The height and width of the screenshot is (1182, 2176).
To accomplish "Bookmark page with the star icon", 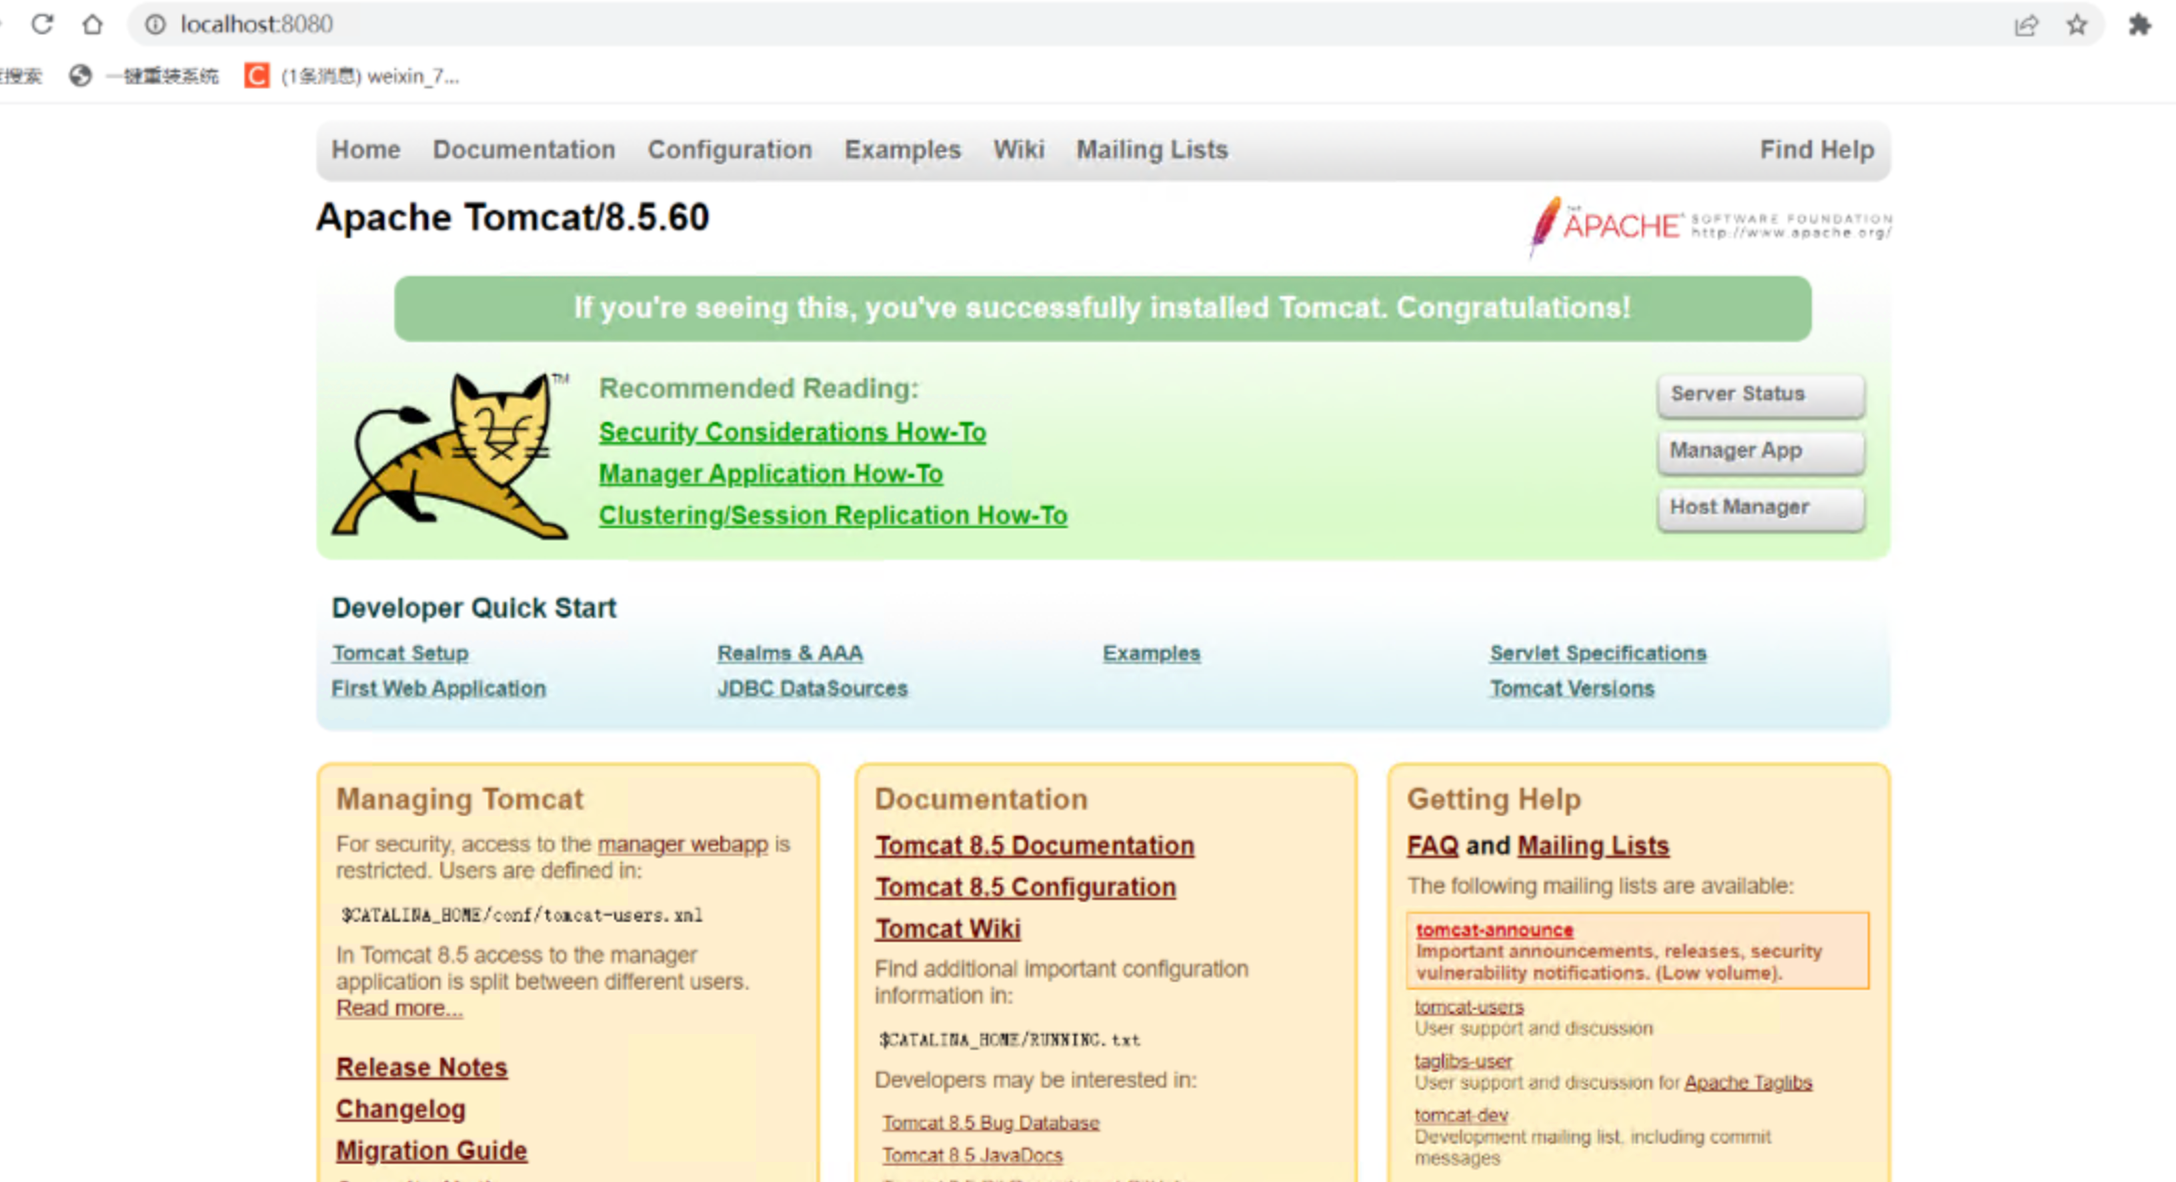I will tap(2077, 25).
